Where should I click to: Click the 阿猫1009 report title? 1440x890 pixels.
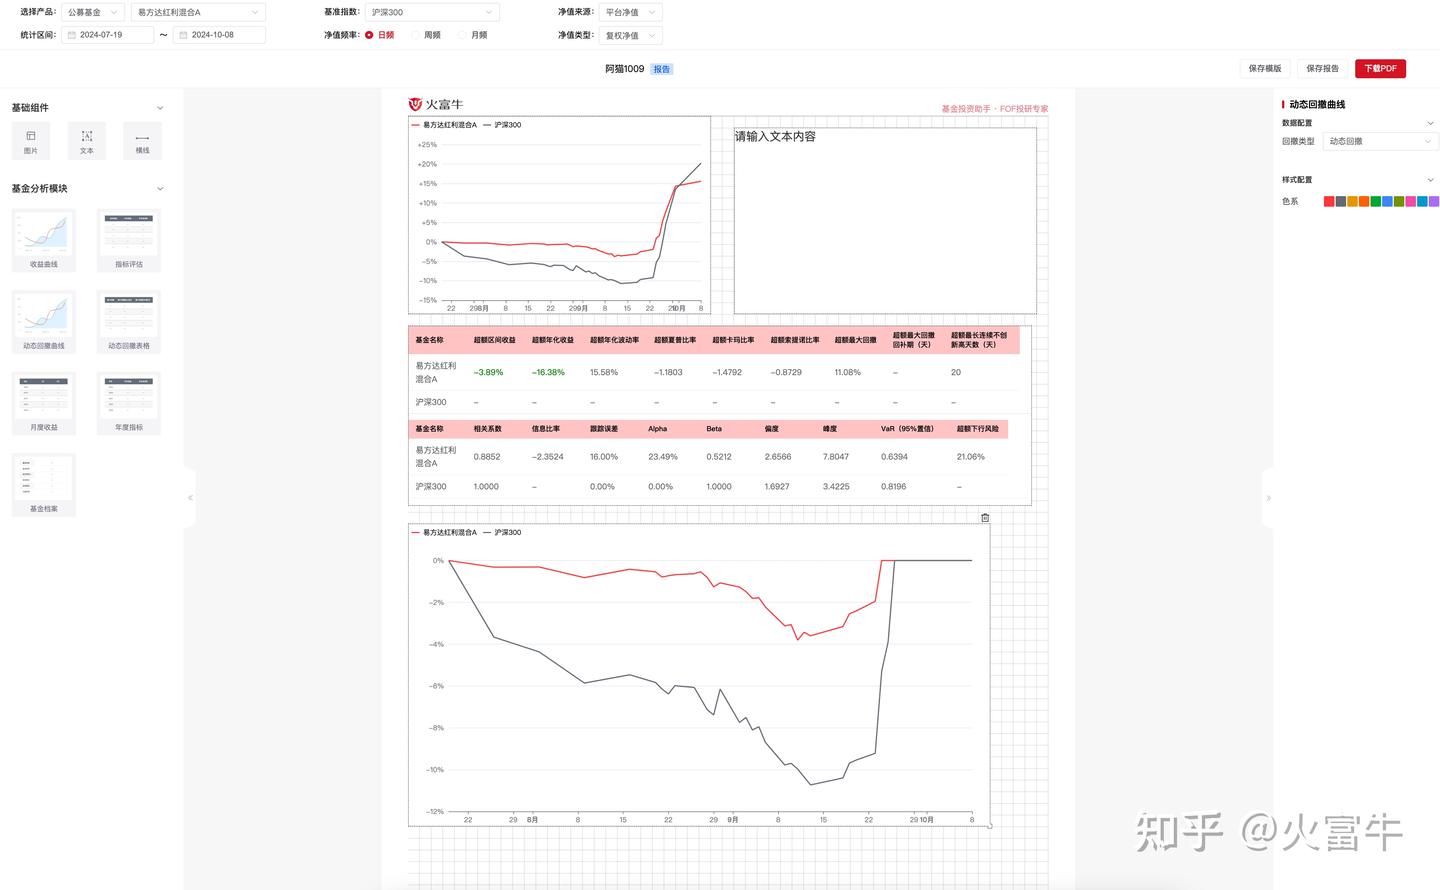pyautogui.click(x=625, y=69)
